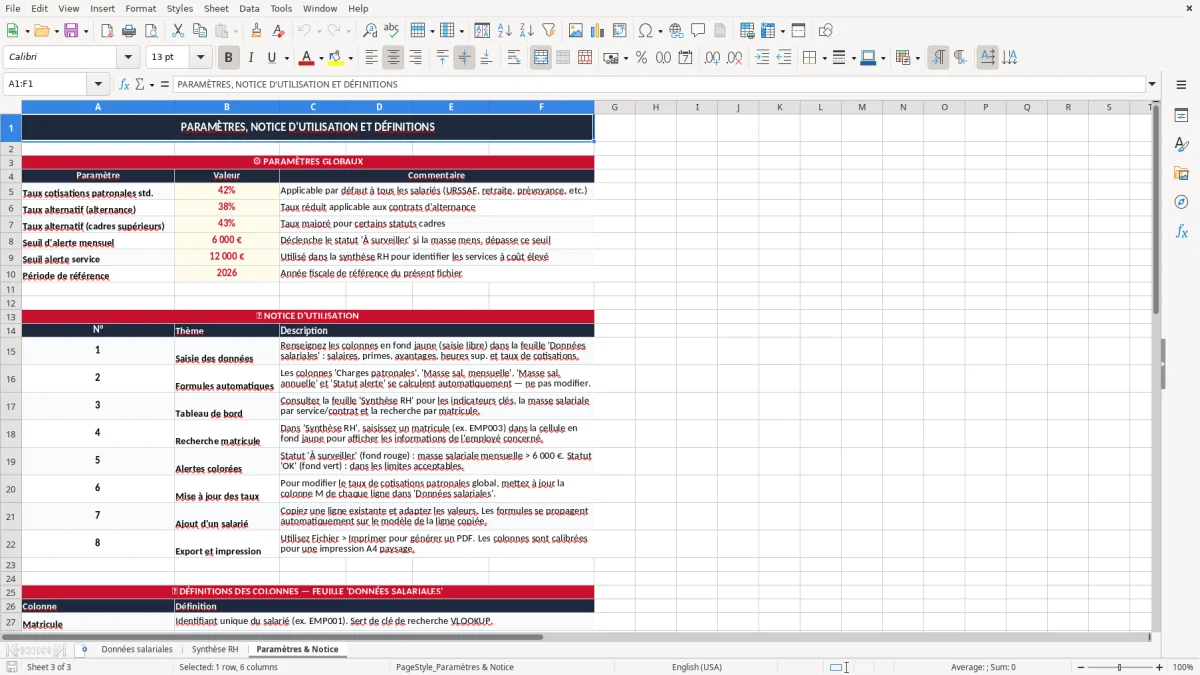Open the sidebar Navigator compass icon

click(x=1181, y=202)
